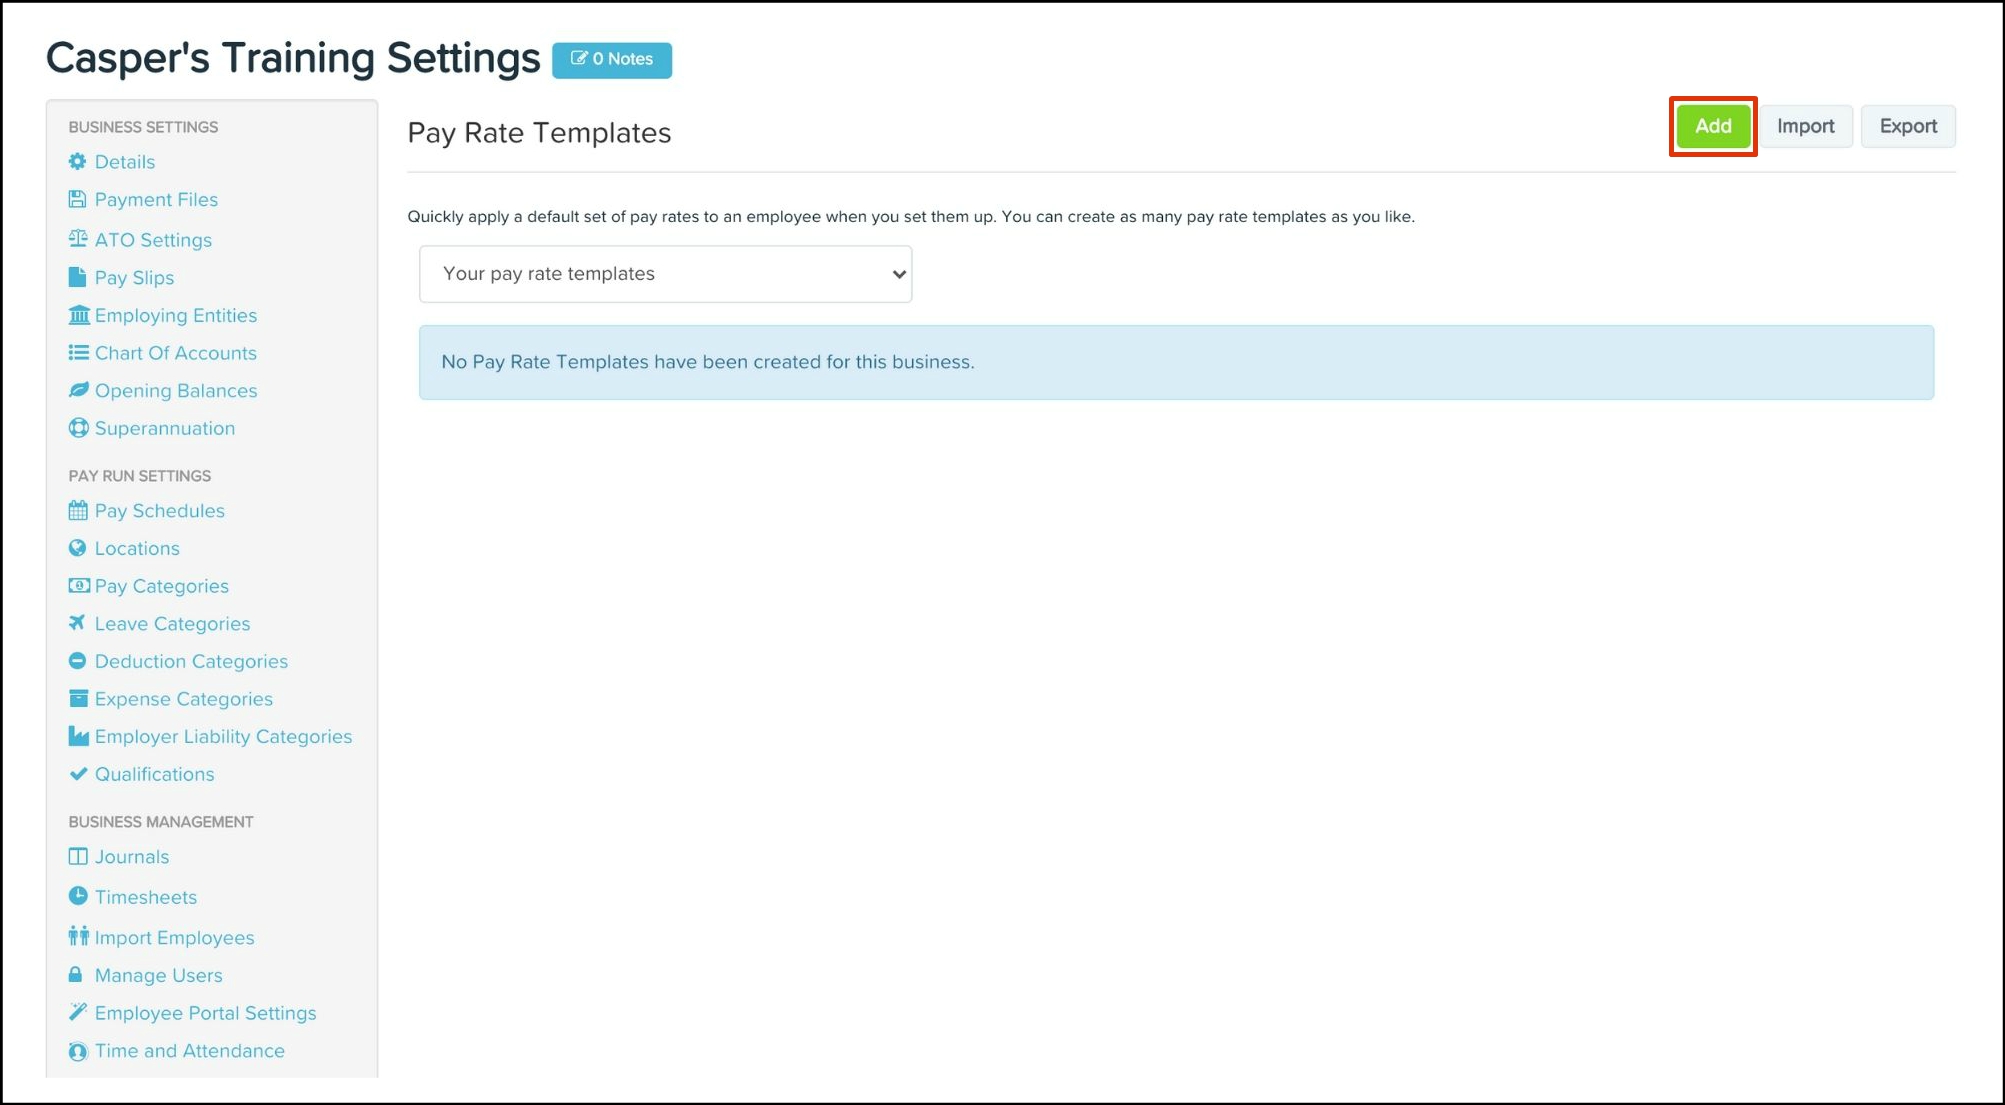
Task: Click the clock icon beside Timesheets
Action: click(77, 896)
